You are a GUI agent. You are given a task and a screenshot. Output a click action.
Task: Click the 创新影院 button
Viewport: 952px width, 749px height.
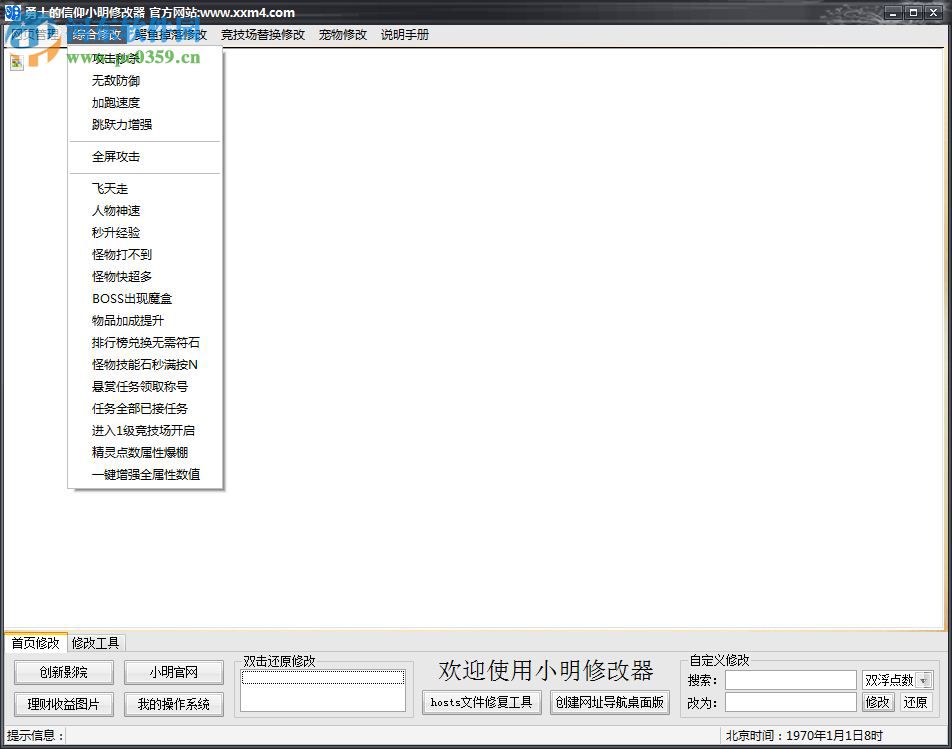(64, 672)
